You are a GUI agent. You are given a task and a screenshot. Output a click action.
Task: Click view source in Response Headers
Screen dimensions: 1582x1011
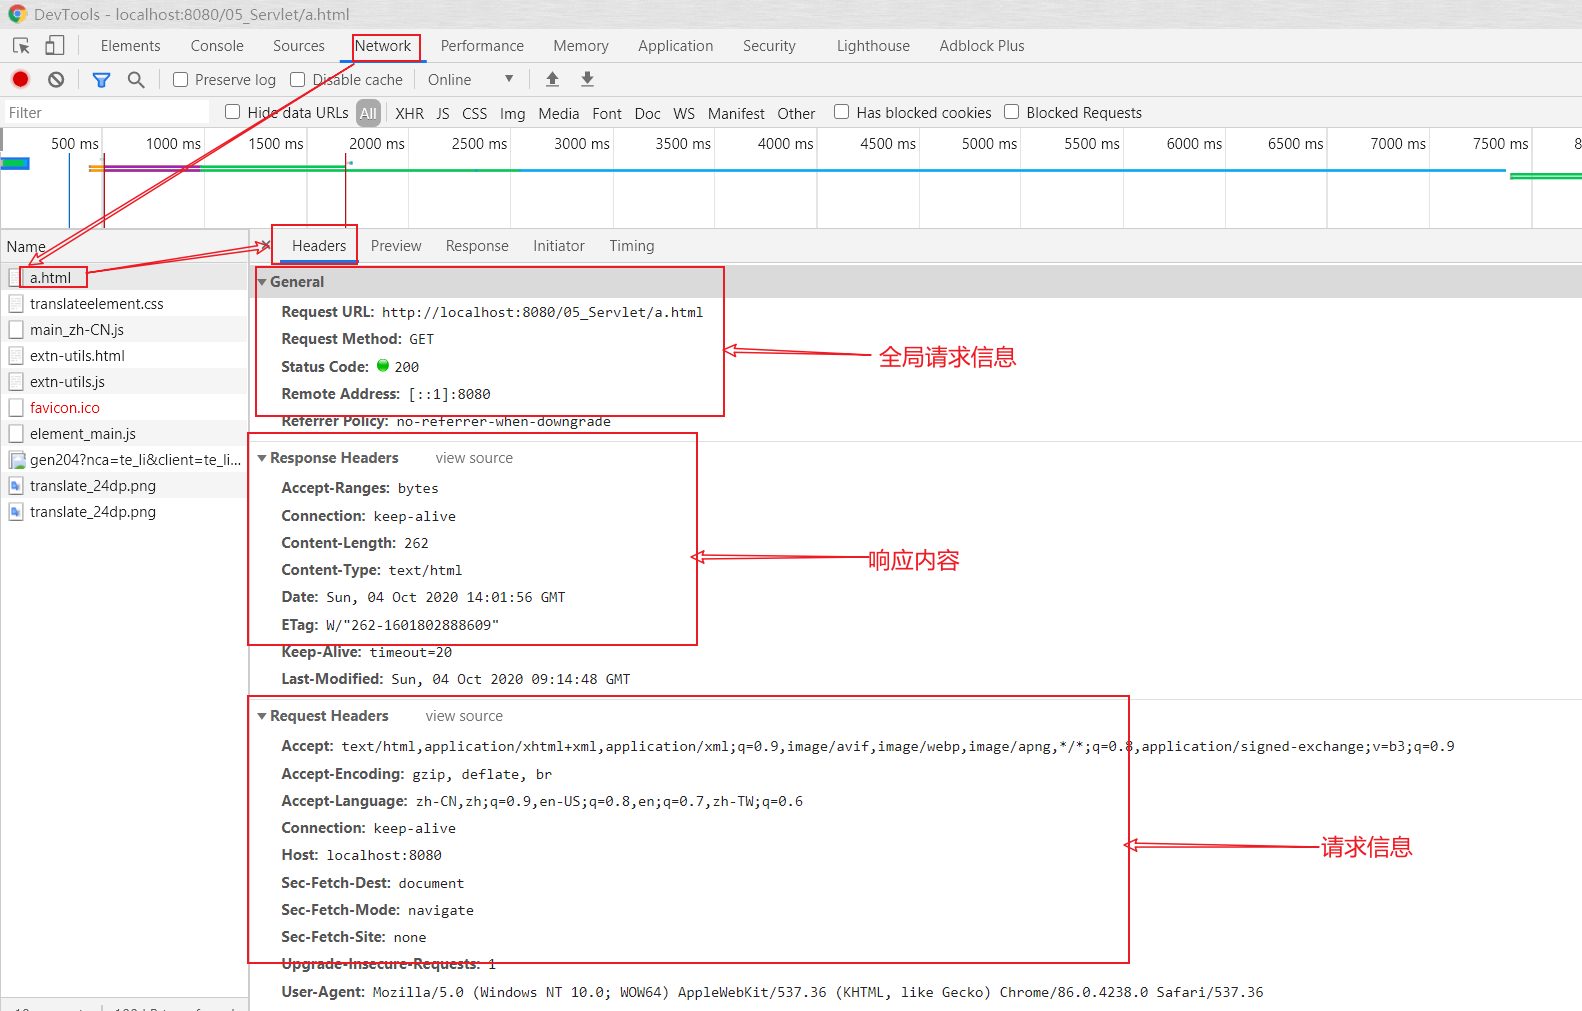(474, 458)
